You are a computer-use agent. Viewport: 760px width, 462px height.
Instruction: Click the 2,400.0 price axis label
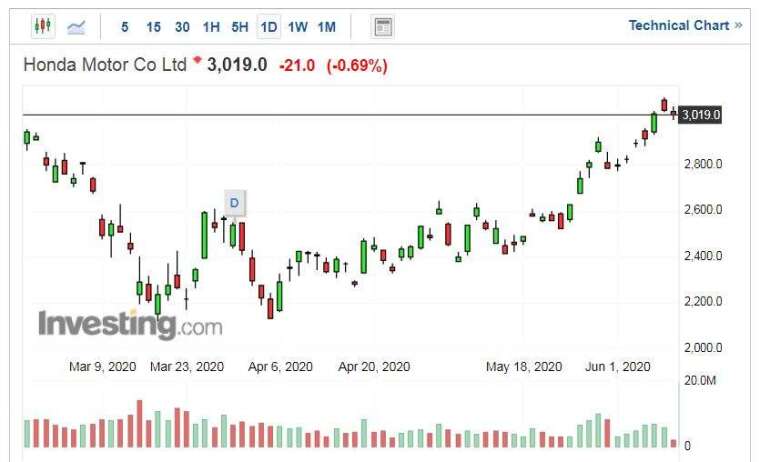coord(703,255)
